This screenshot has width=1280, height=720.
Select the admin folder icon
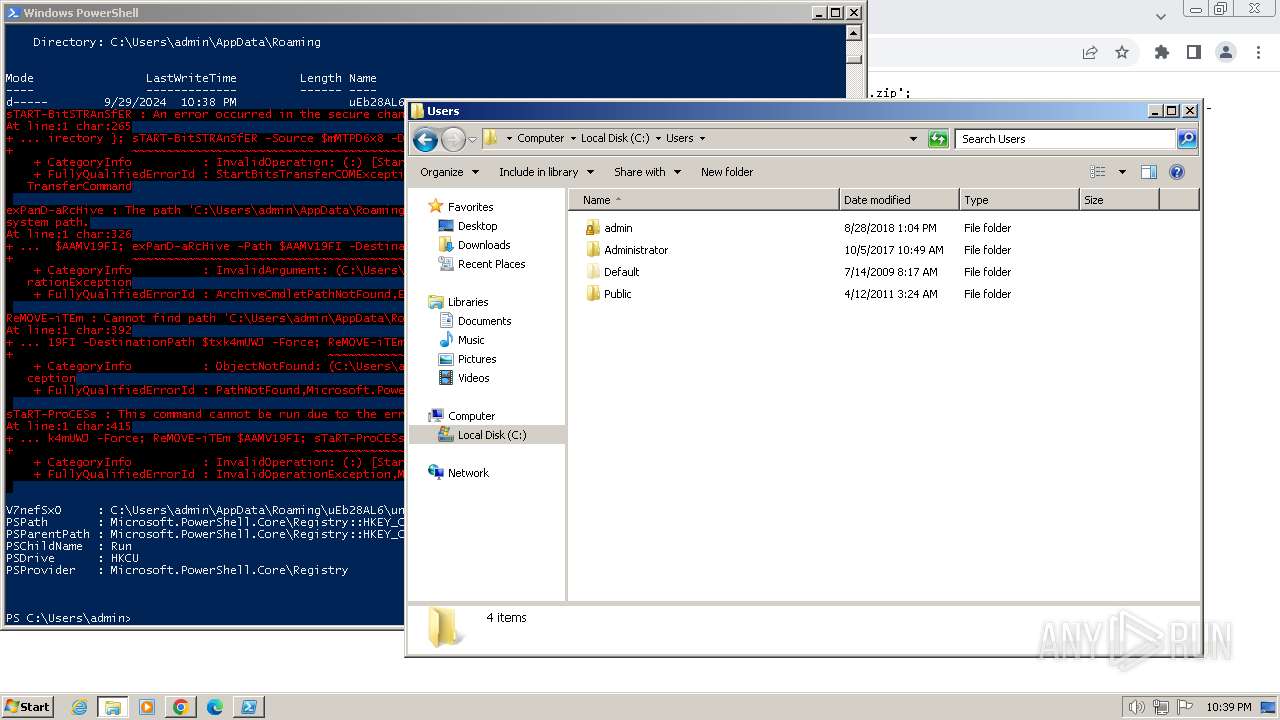pos(593,228)
